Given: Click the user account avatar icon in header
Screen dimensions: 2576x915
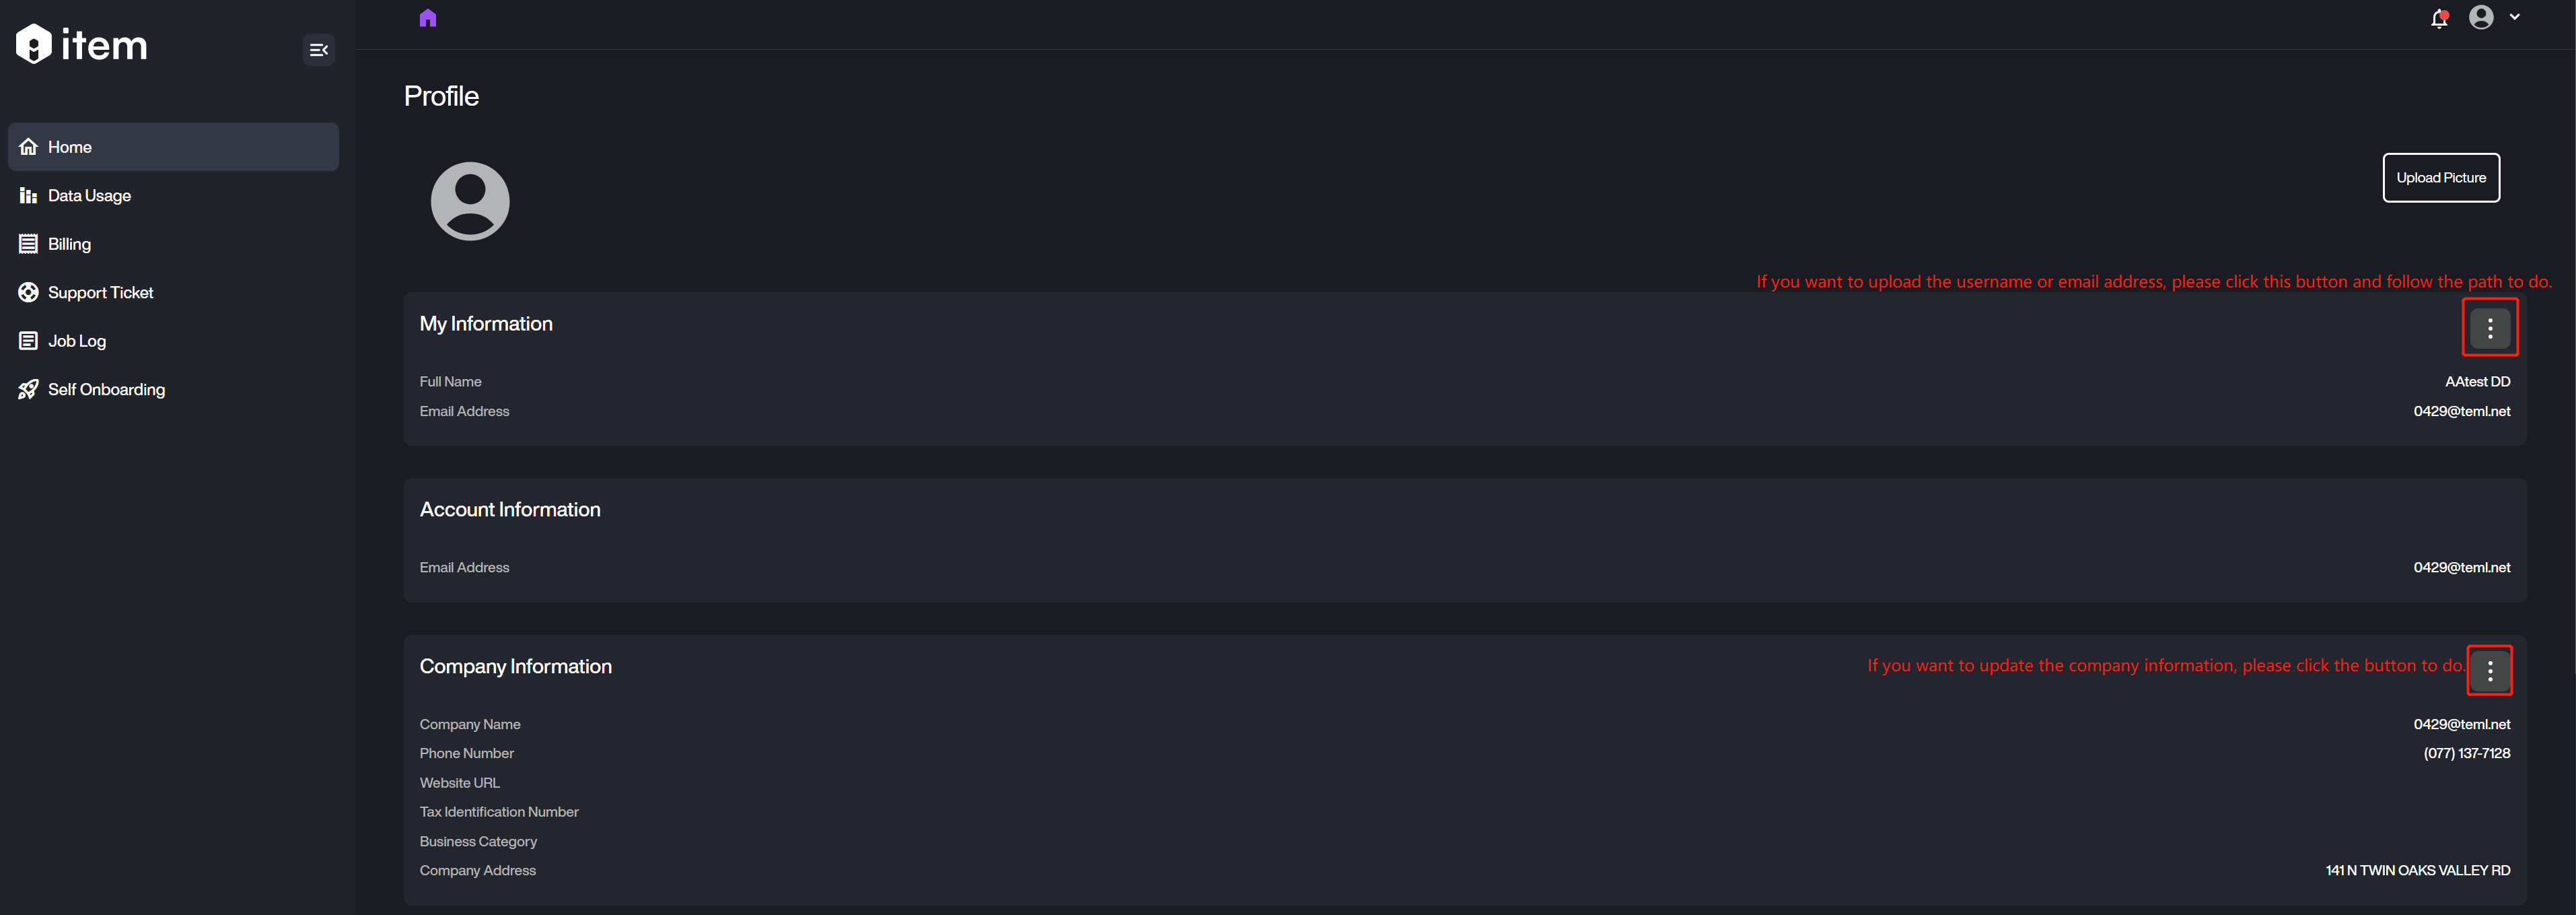Looking at the screenshot, I should coord(2480,17).
